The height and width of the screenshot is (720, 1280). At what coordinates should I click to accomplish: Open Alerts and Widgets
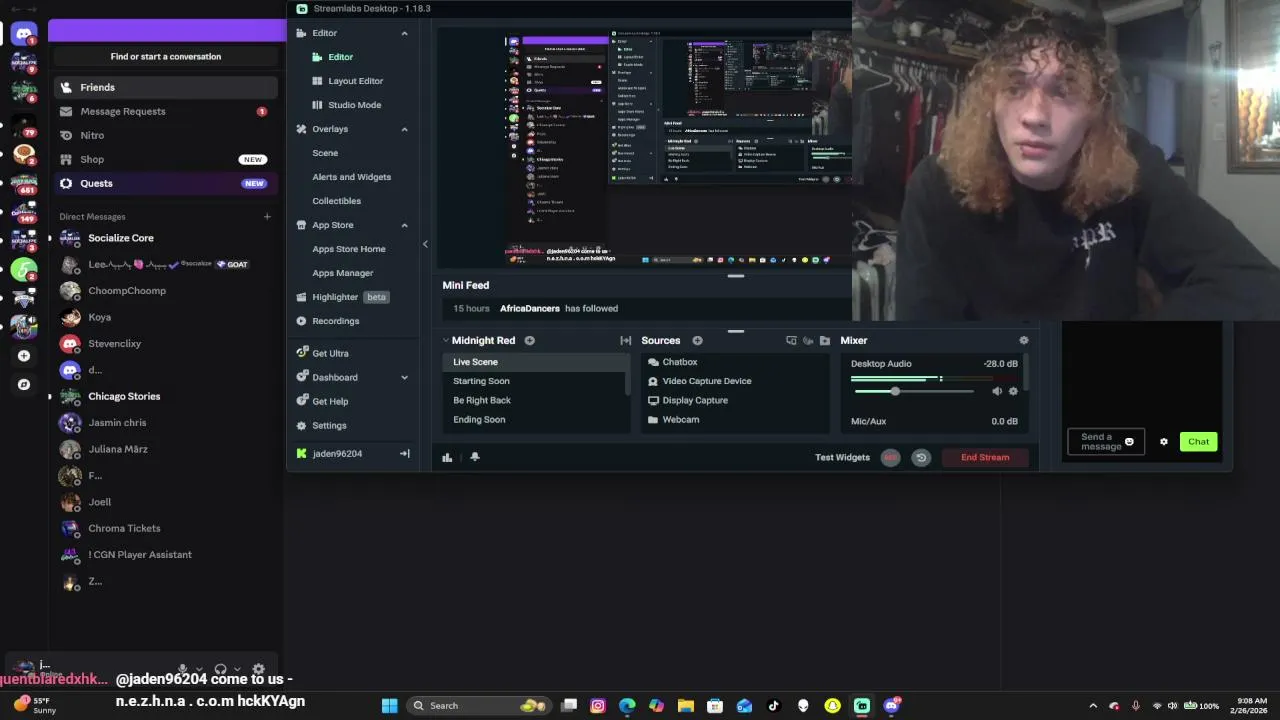click(351, 177)
